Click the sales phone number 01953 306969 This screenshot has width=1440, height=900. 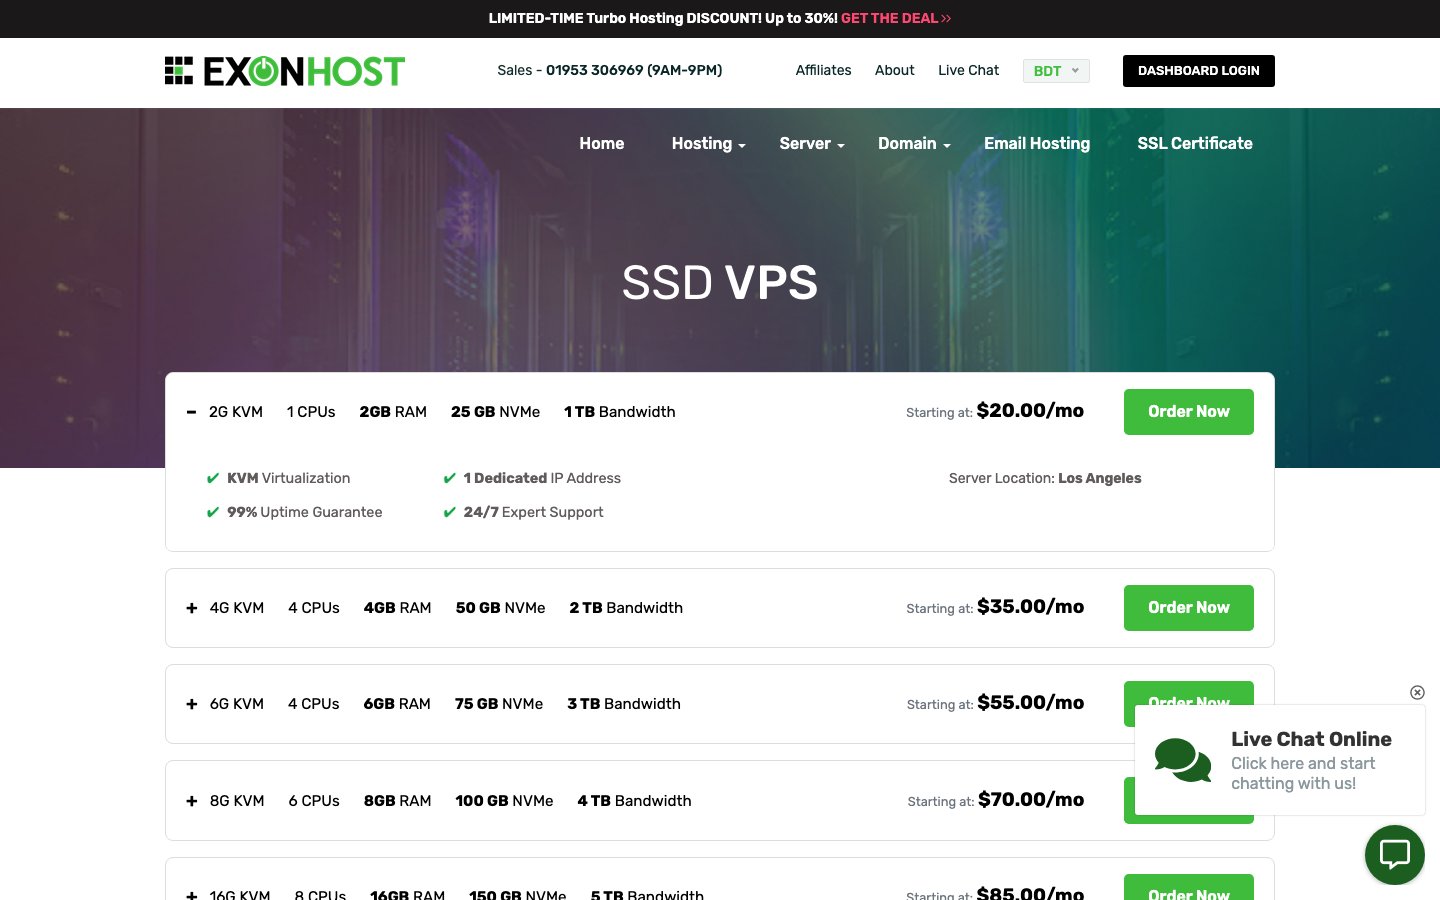634,70
